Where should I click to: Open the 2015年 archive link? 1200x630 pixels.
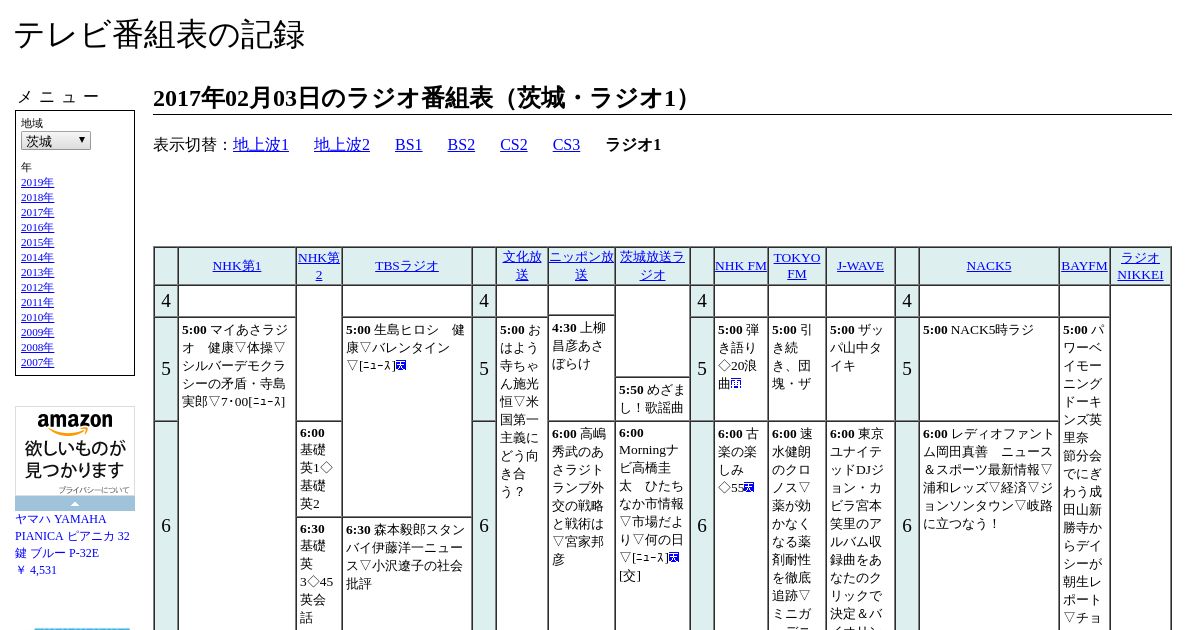coord(37,242)
